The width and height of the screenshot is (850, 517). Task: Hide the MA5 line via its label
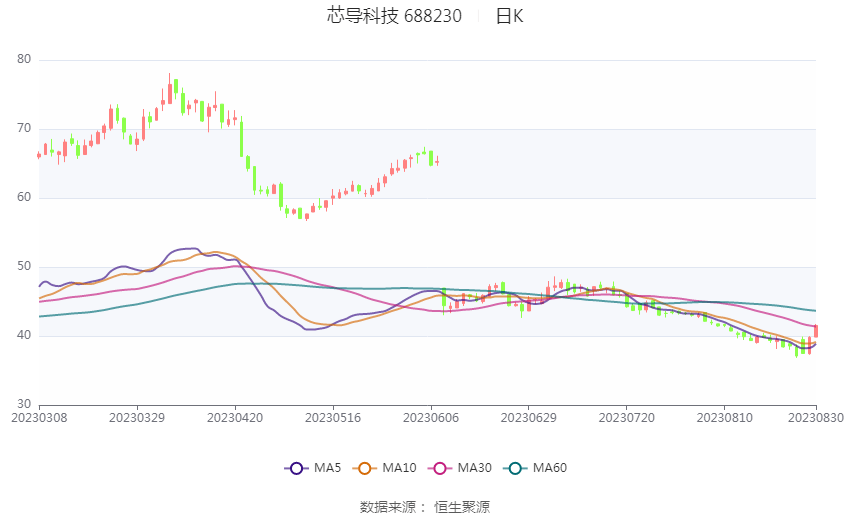pos(327,468)
